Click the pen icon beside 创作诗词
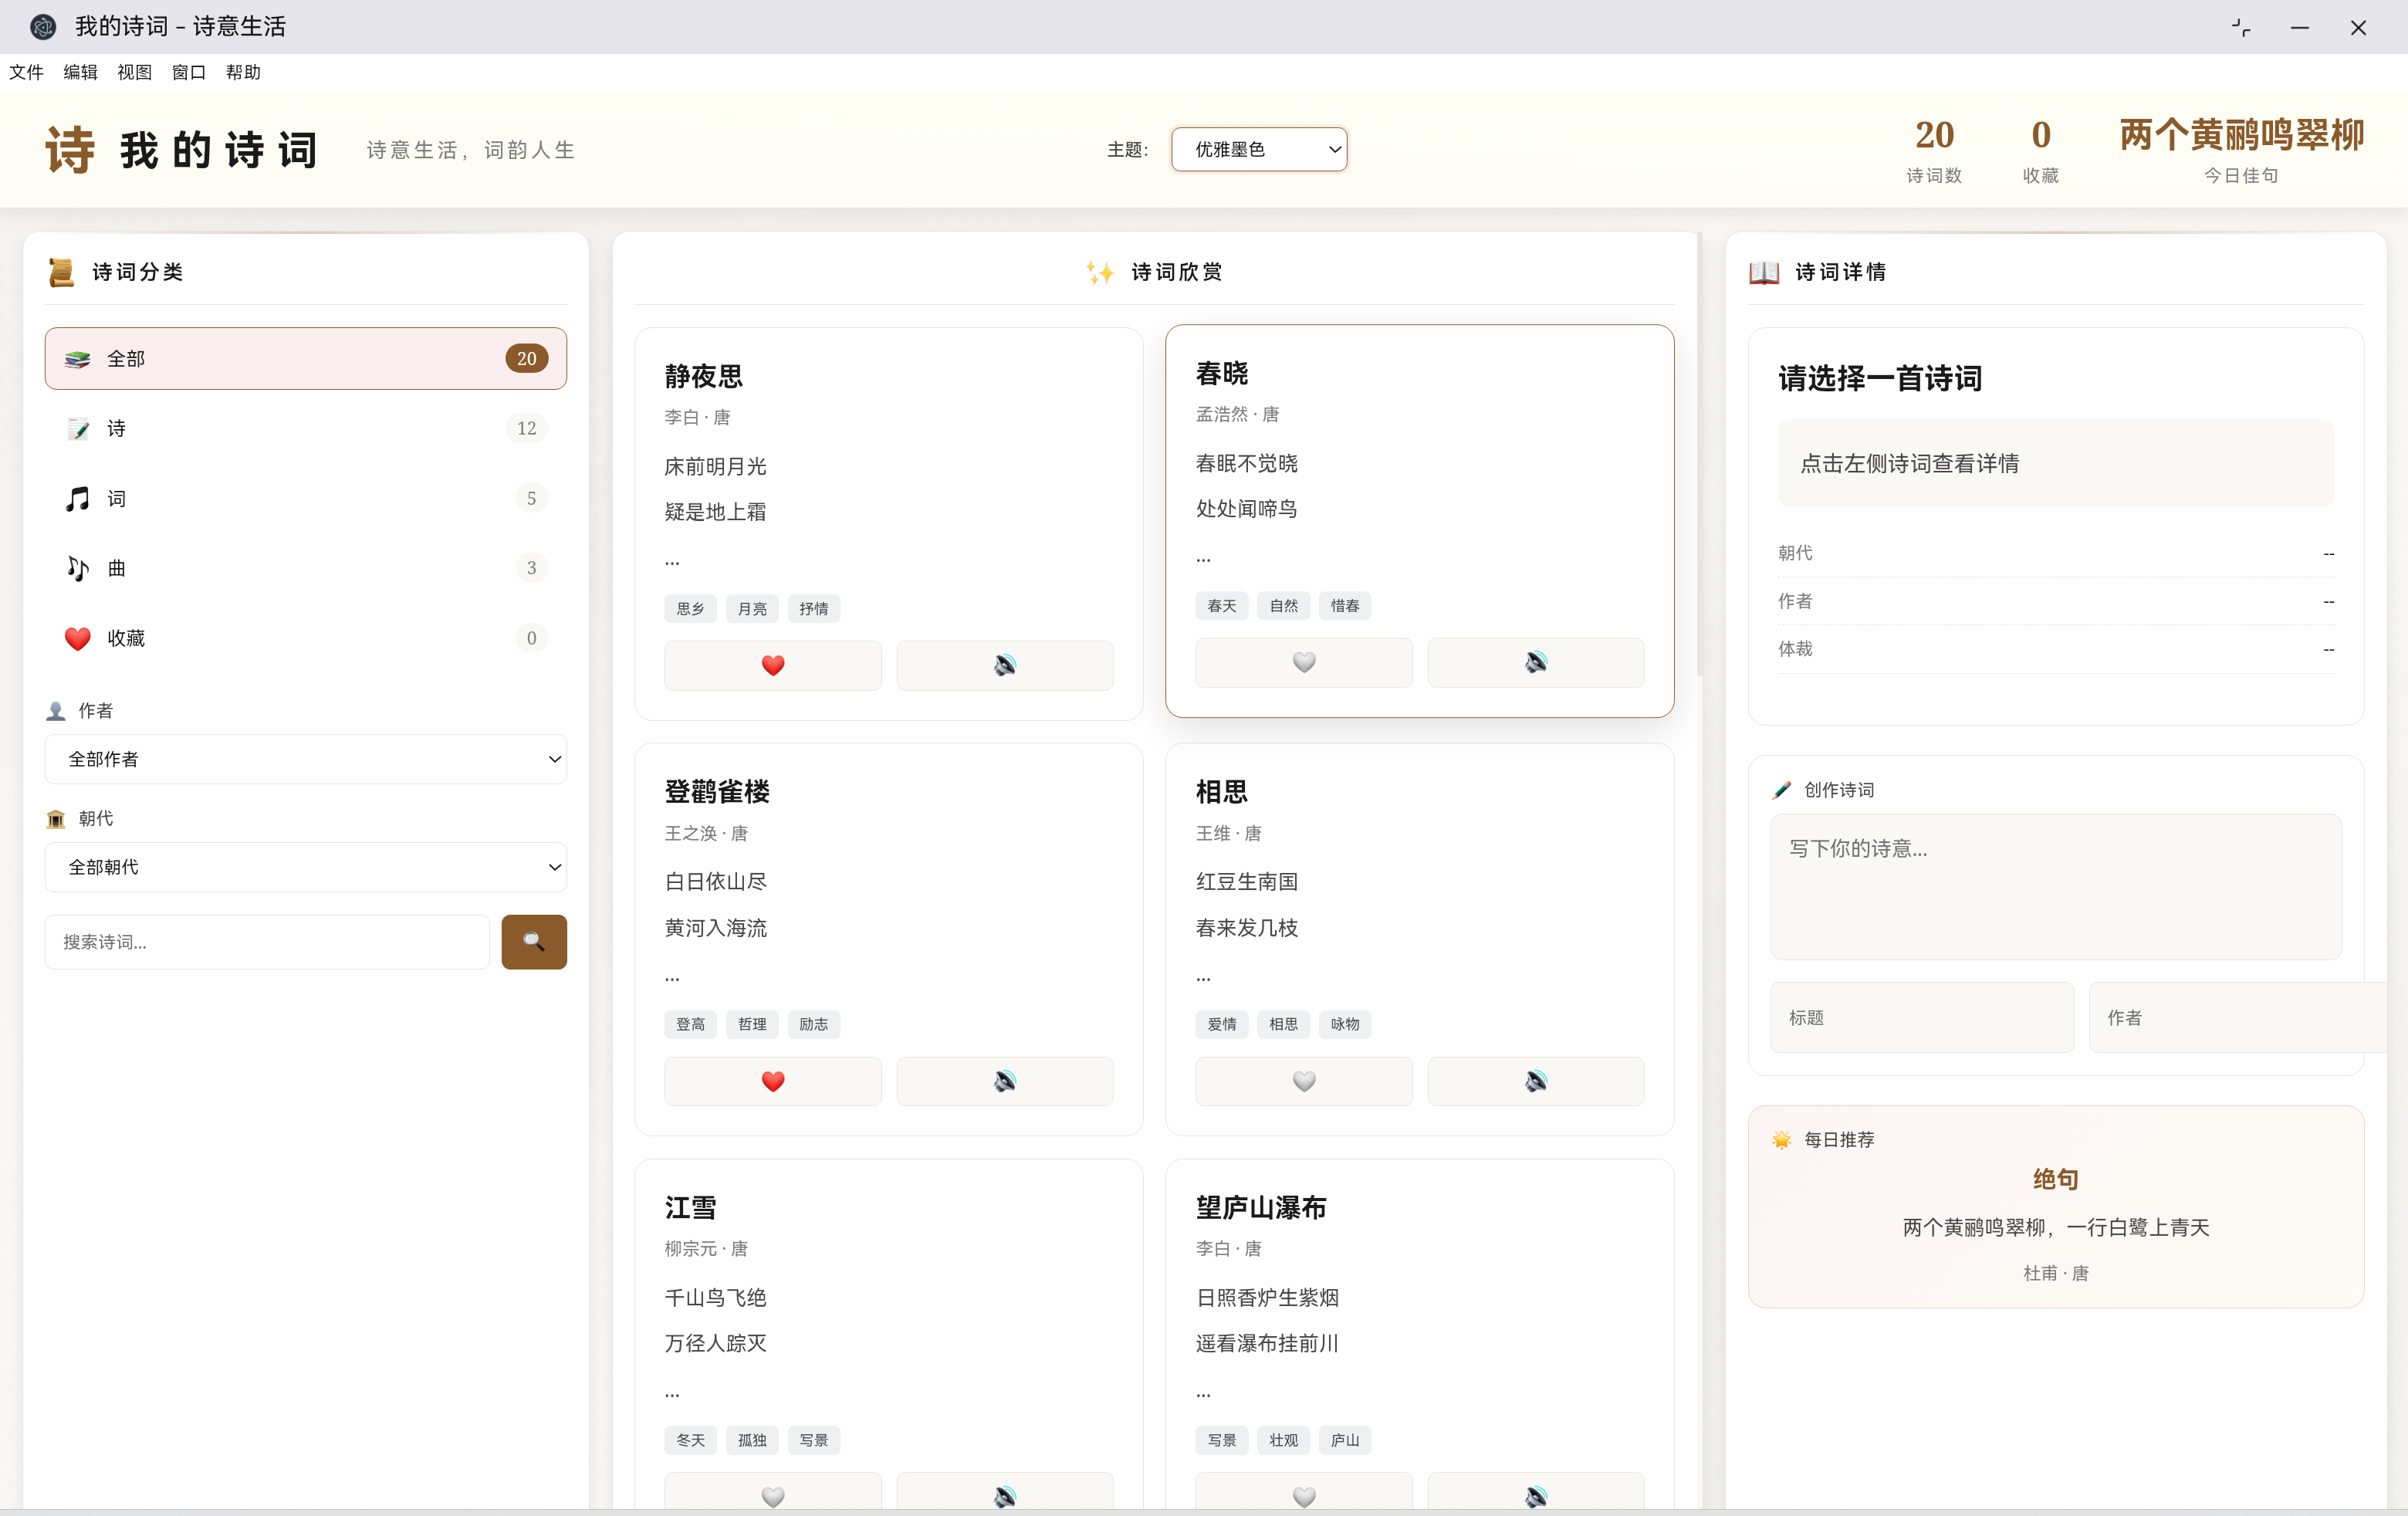The width and height of the screenshot is (2408, 1516). coord(1782,790)
